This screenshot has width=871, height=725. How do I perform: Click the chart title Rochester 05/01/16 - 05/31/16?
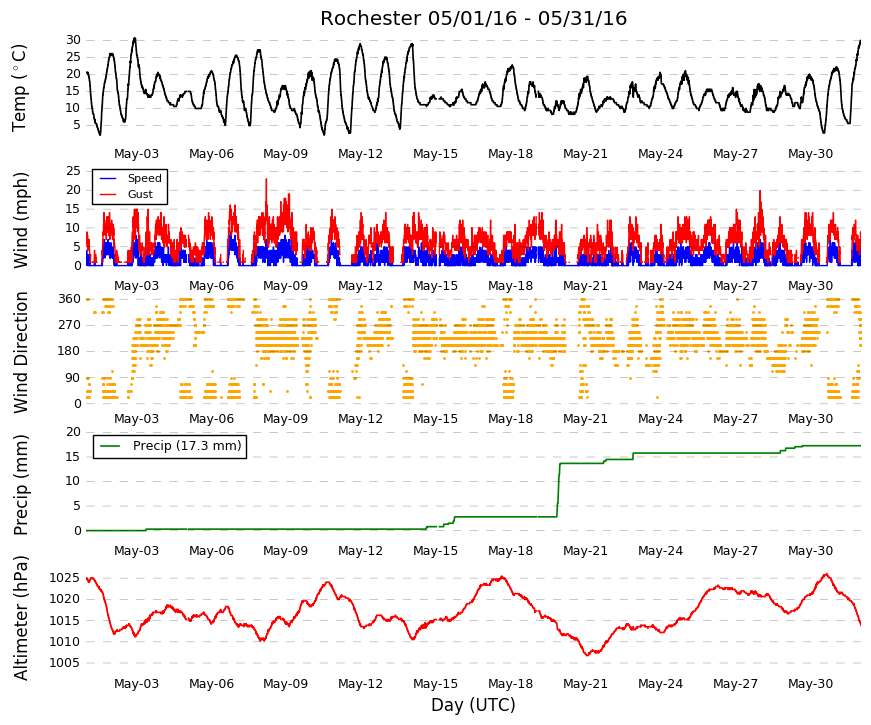pyautogui.click(x=473, y=18)
